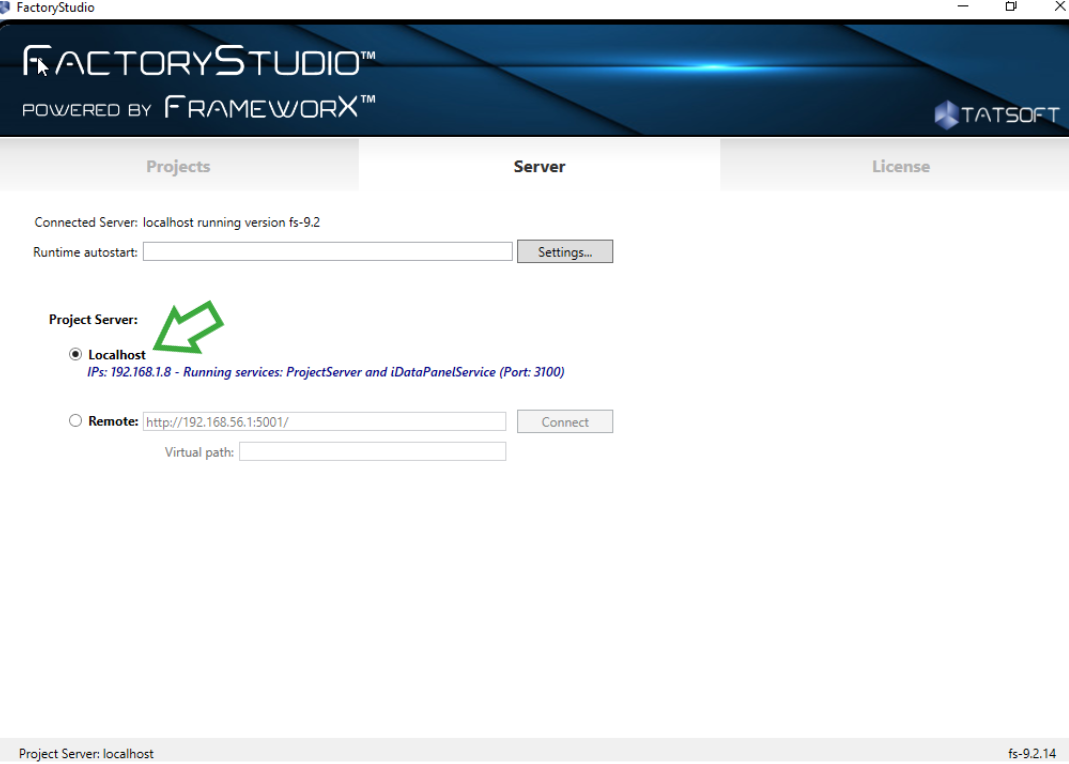The width and height of the screenshot is (1069, 764).
Task: Select the Localhost radio button
Action: pos(75,354)
